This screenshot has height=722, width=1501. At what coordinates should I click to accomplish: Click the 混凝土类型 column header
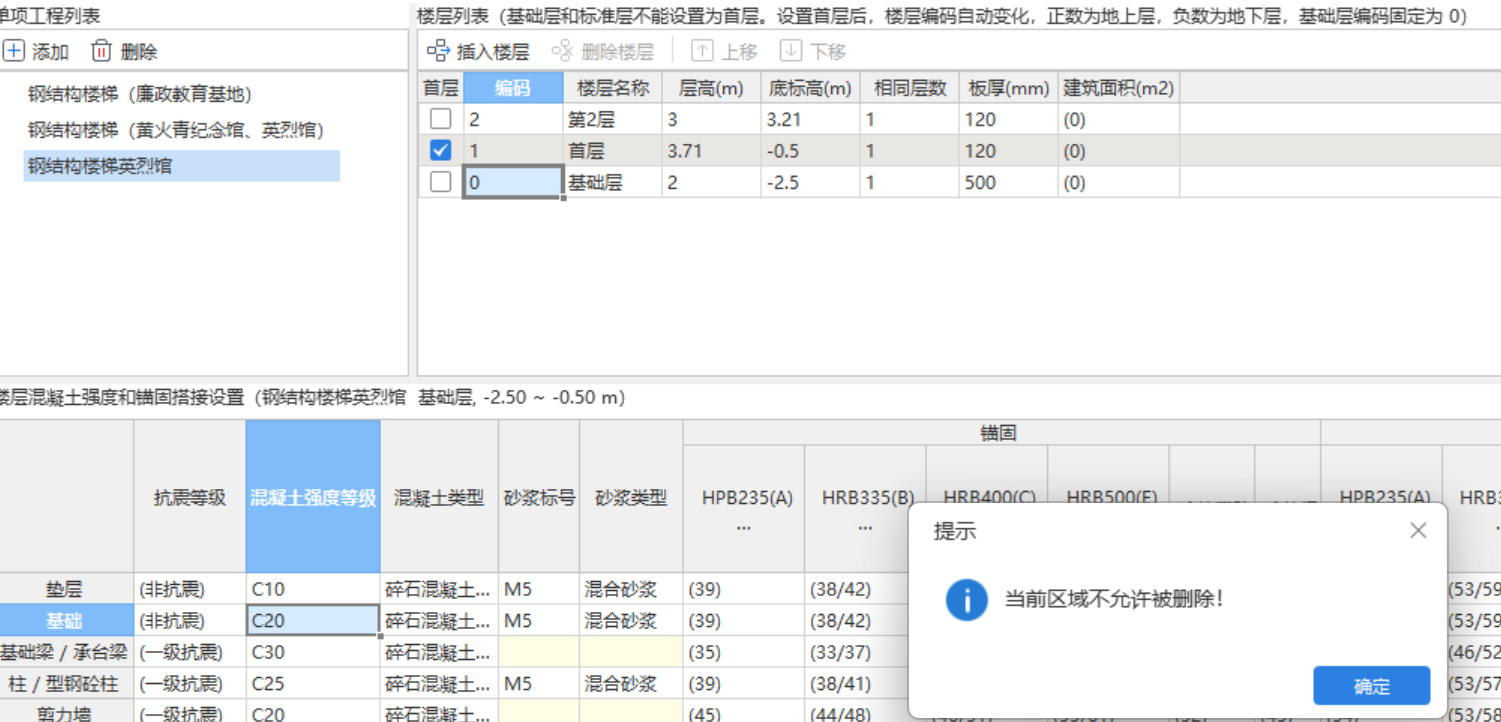tap(439, 497)
